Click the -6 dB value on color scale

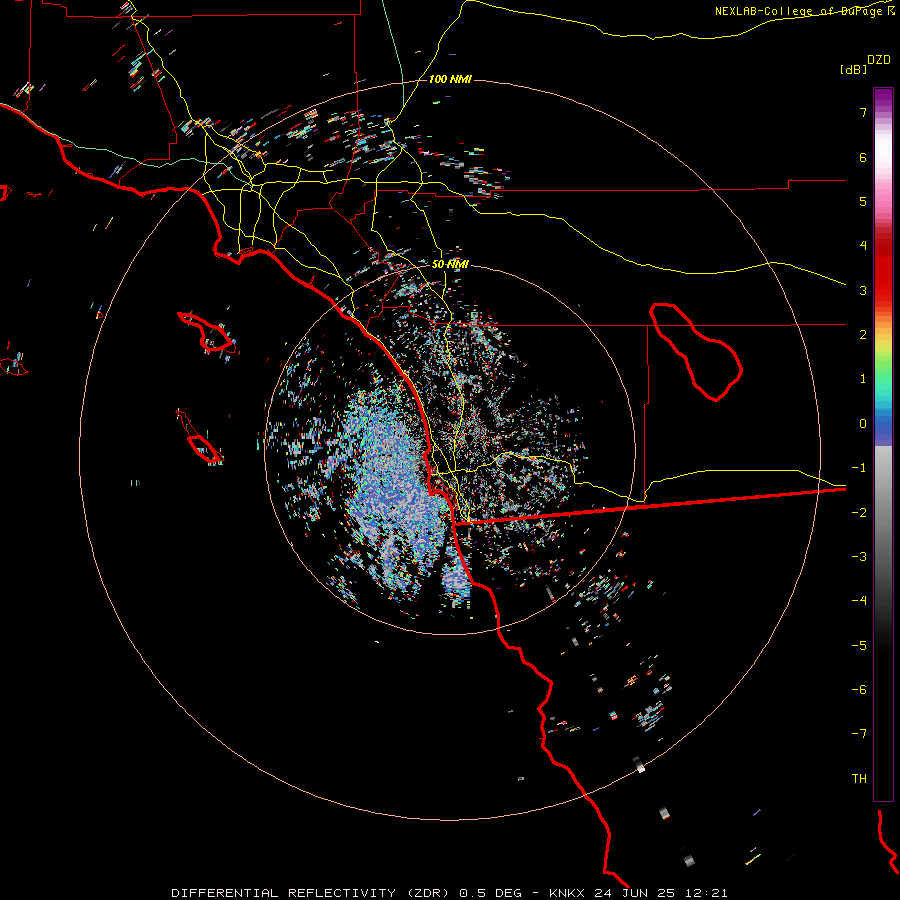pos(859,689)
